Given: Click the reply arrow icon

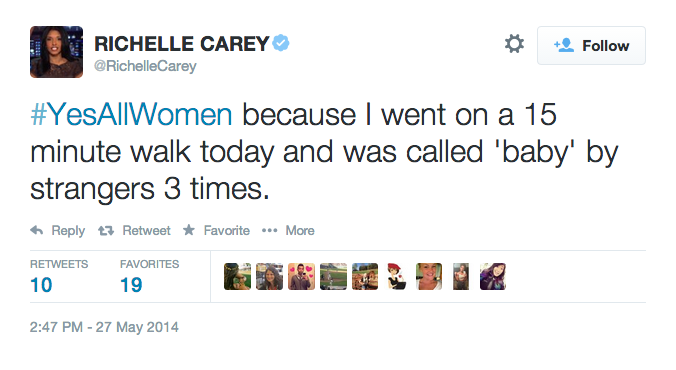Looking at the screenshot, I should [x=37, y=230].
